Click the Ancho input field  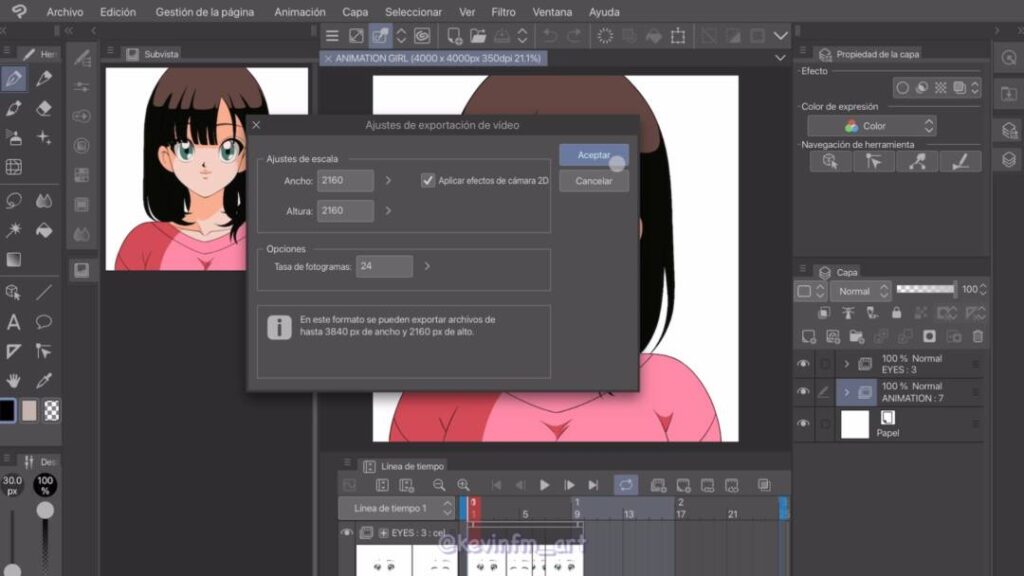point(345,180)
